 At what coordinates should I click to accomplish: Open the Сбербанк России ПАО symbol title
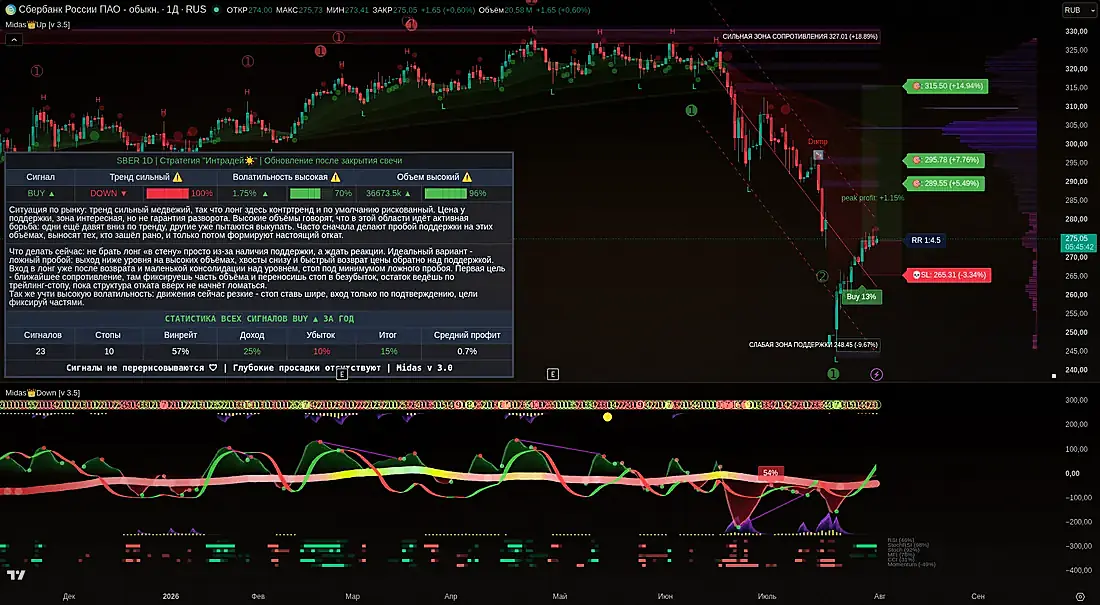coord(112,10)
